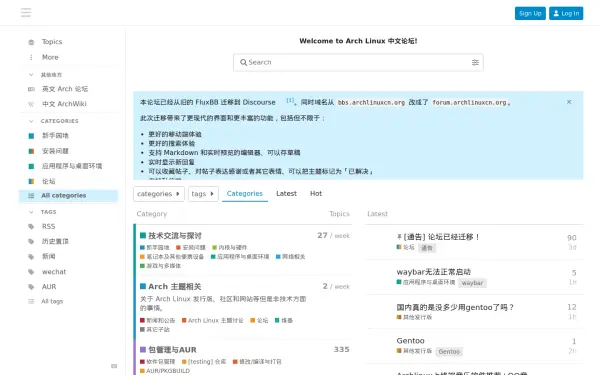Open Topics in the sidebar
Viewport: 600px width, 375px height.
click(52, 42)
